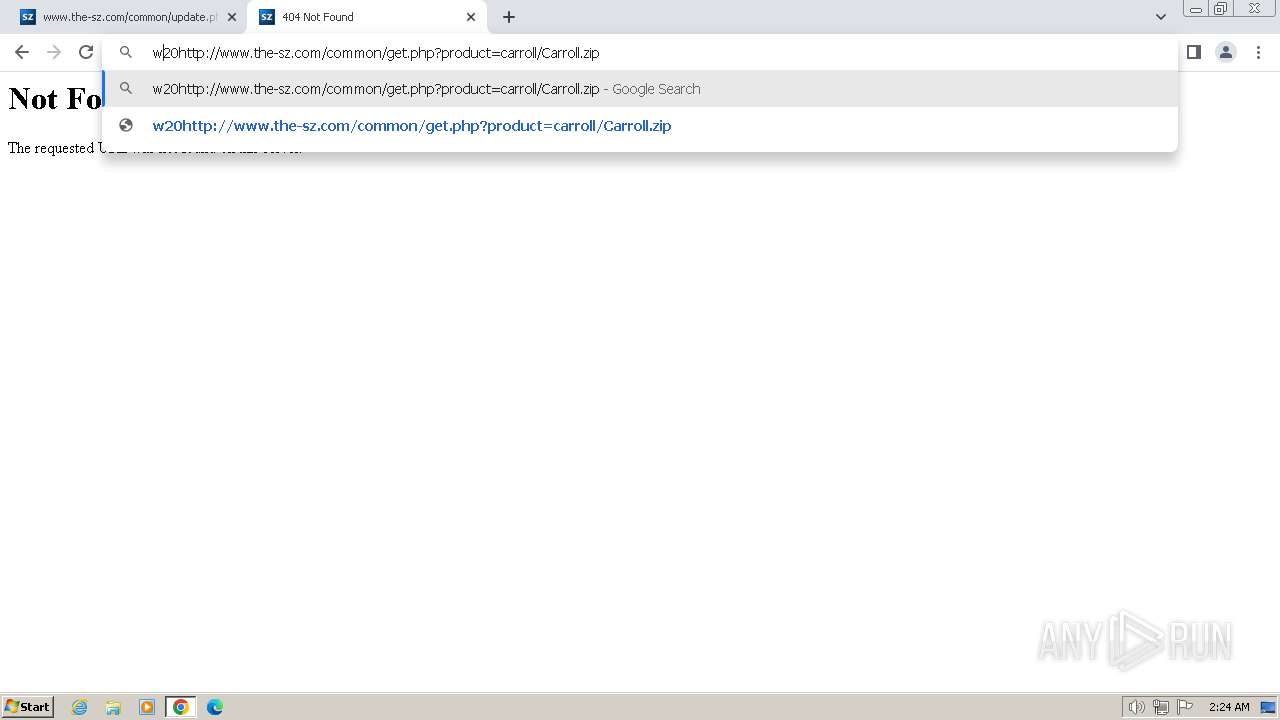
Task: Open the Windows Start menu
Action: [x=28, y=706]
